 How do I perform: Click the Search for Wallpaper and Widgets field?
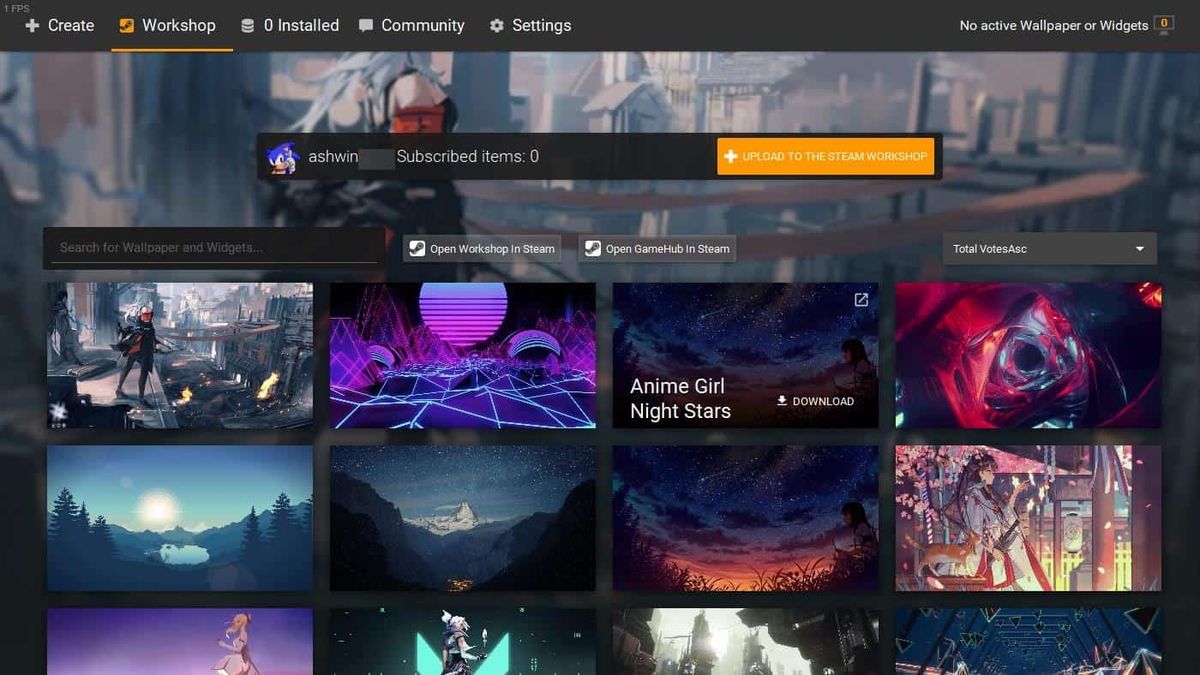213,247
